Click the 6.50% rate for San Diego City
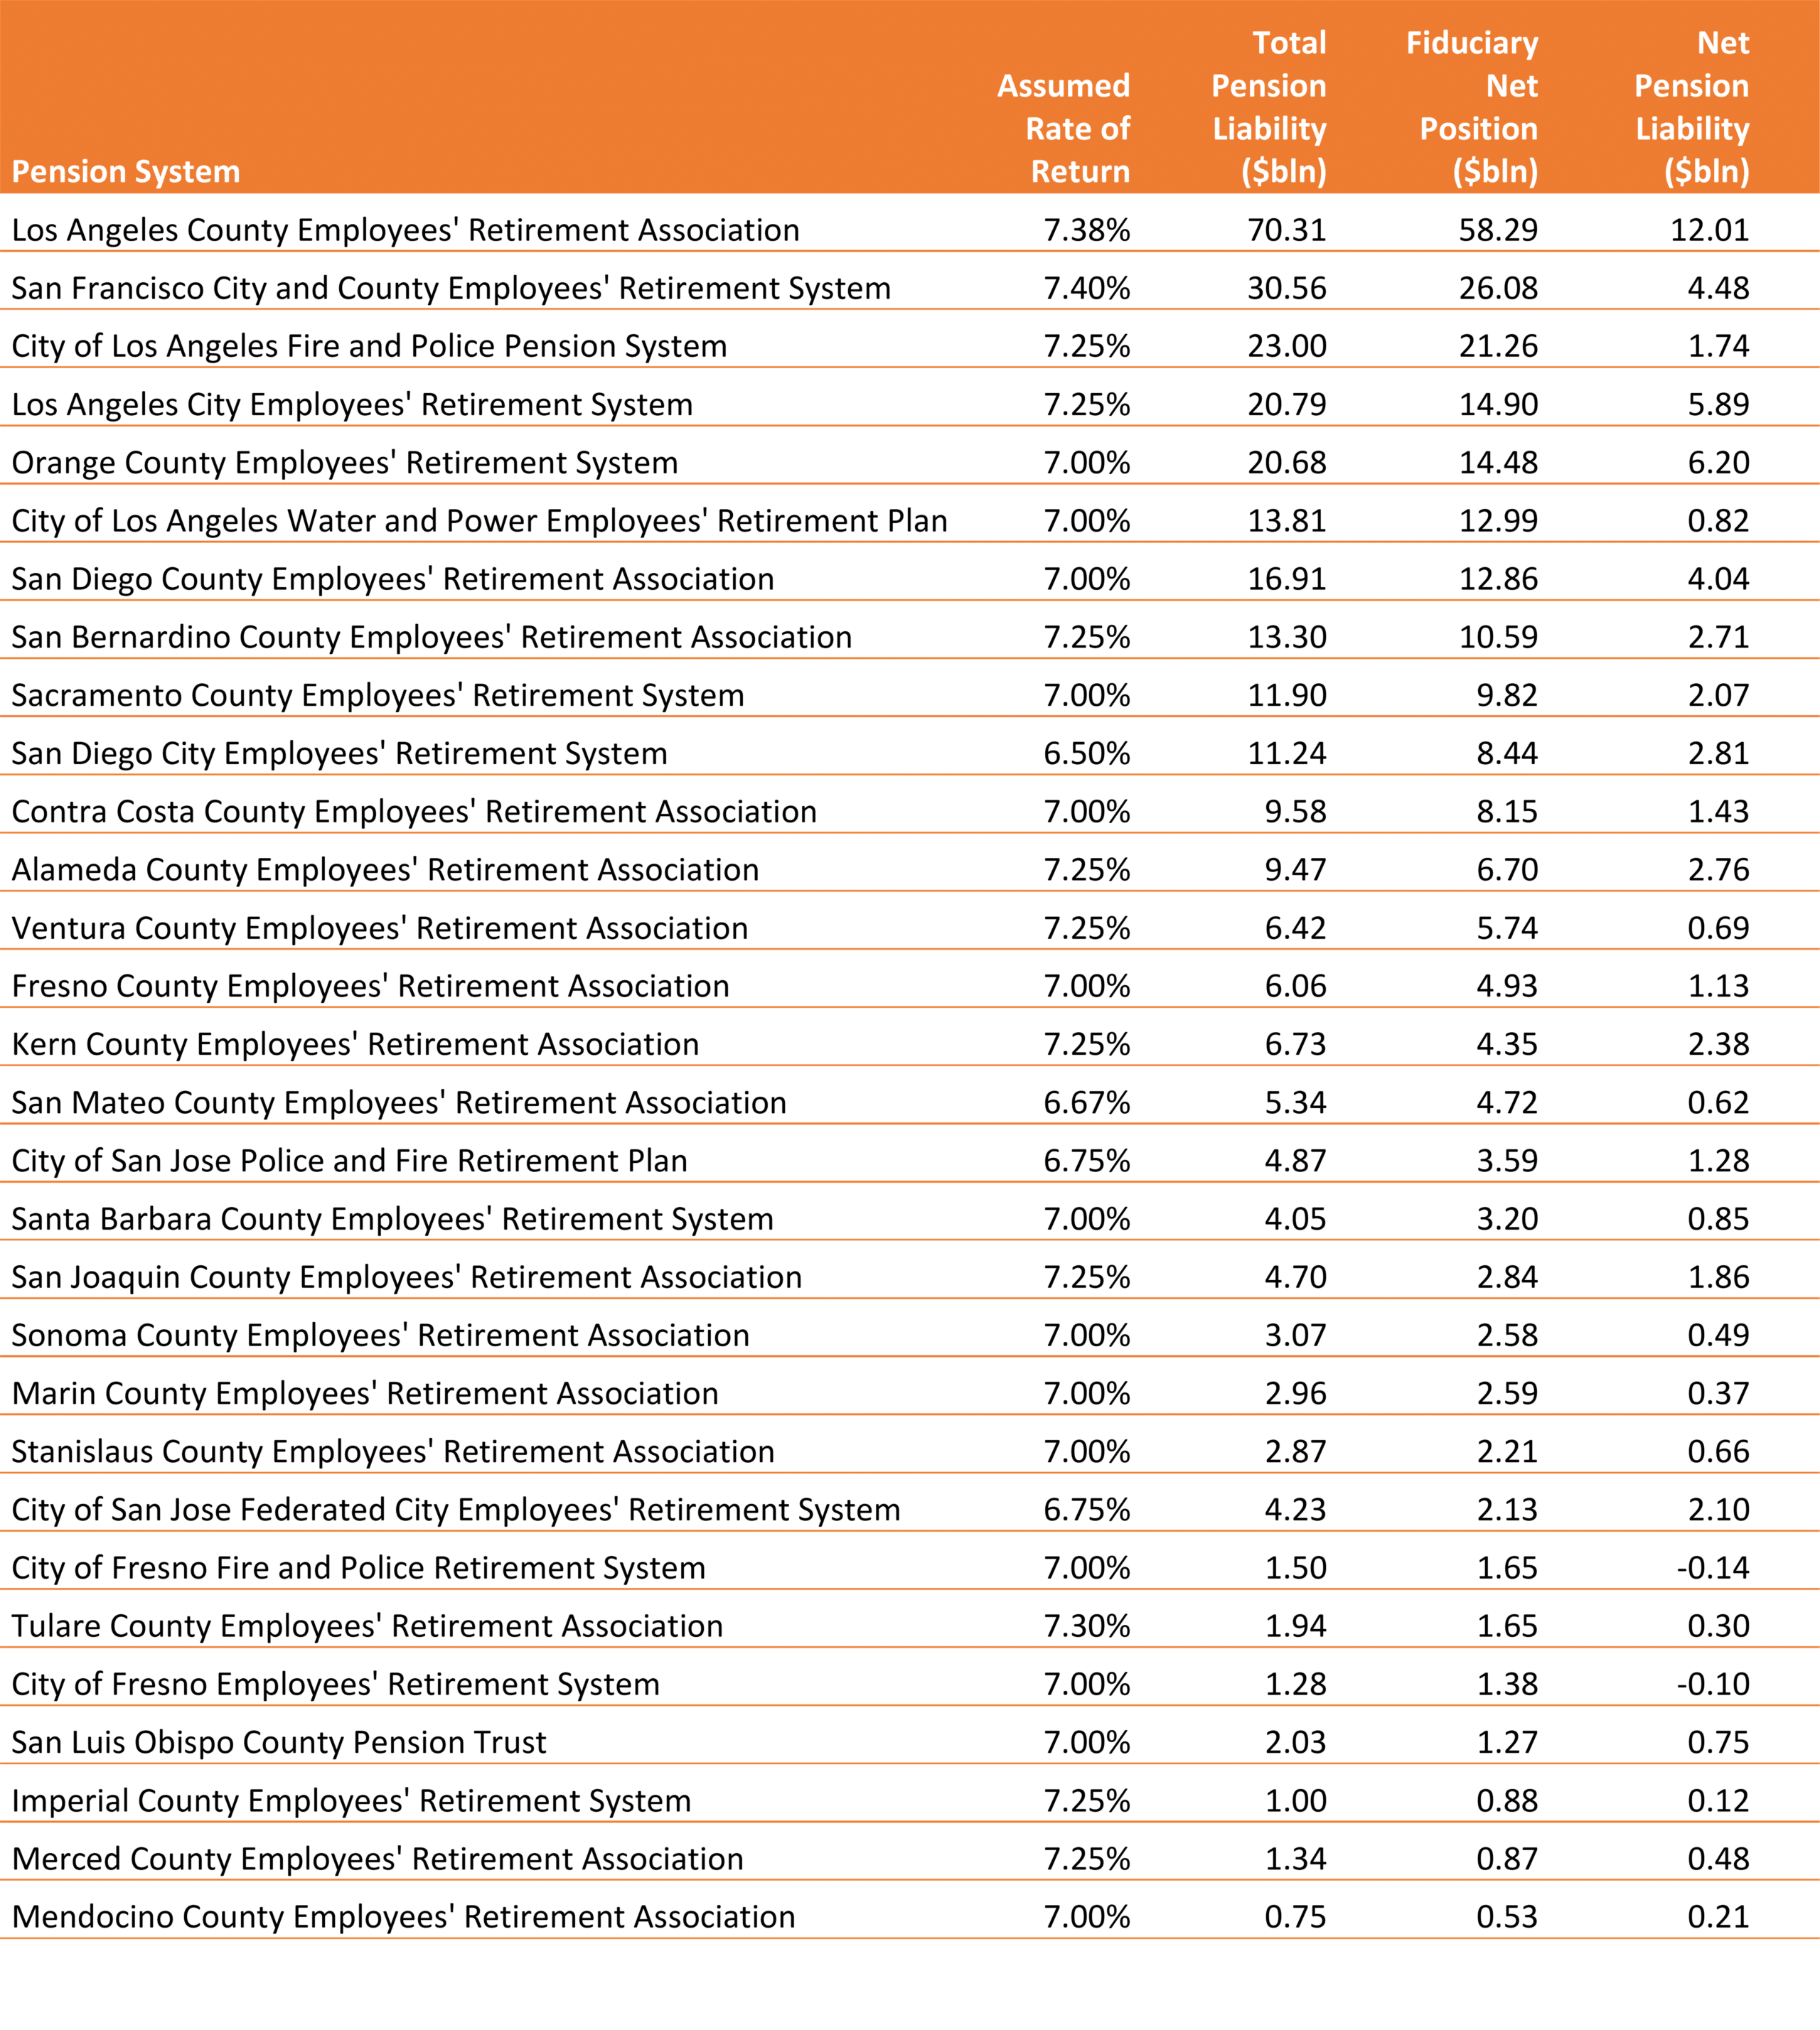 tap(1086, 754)
